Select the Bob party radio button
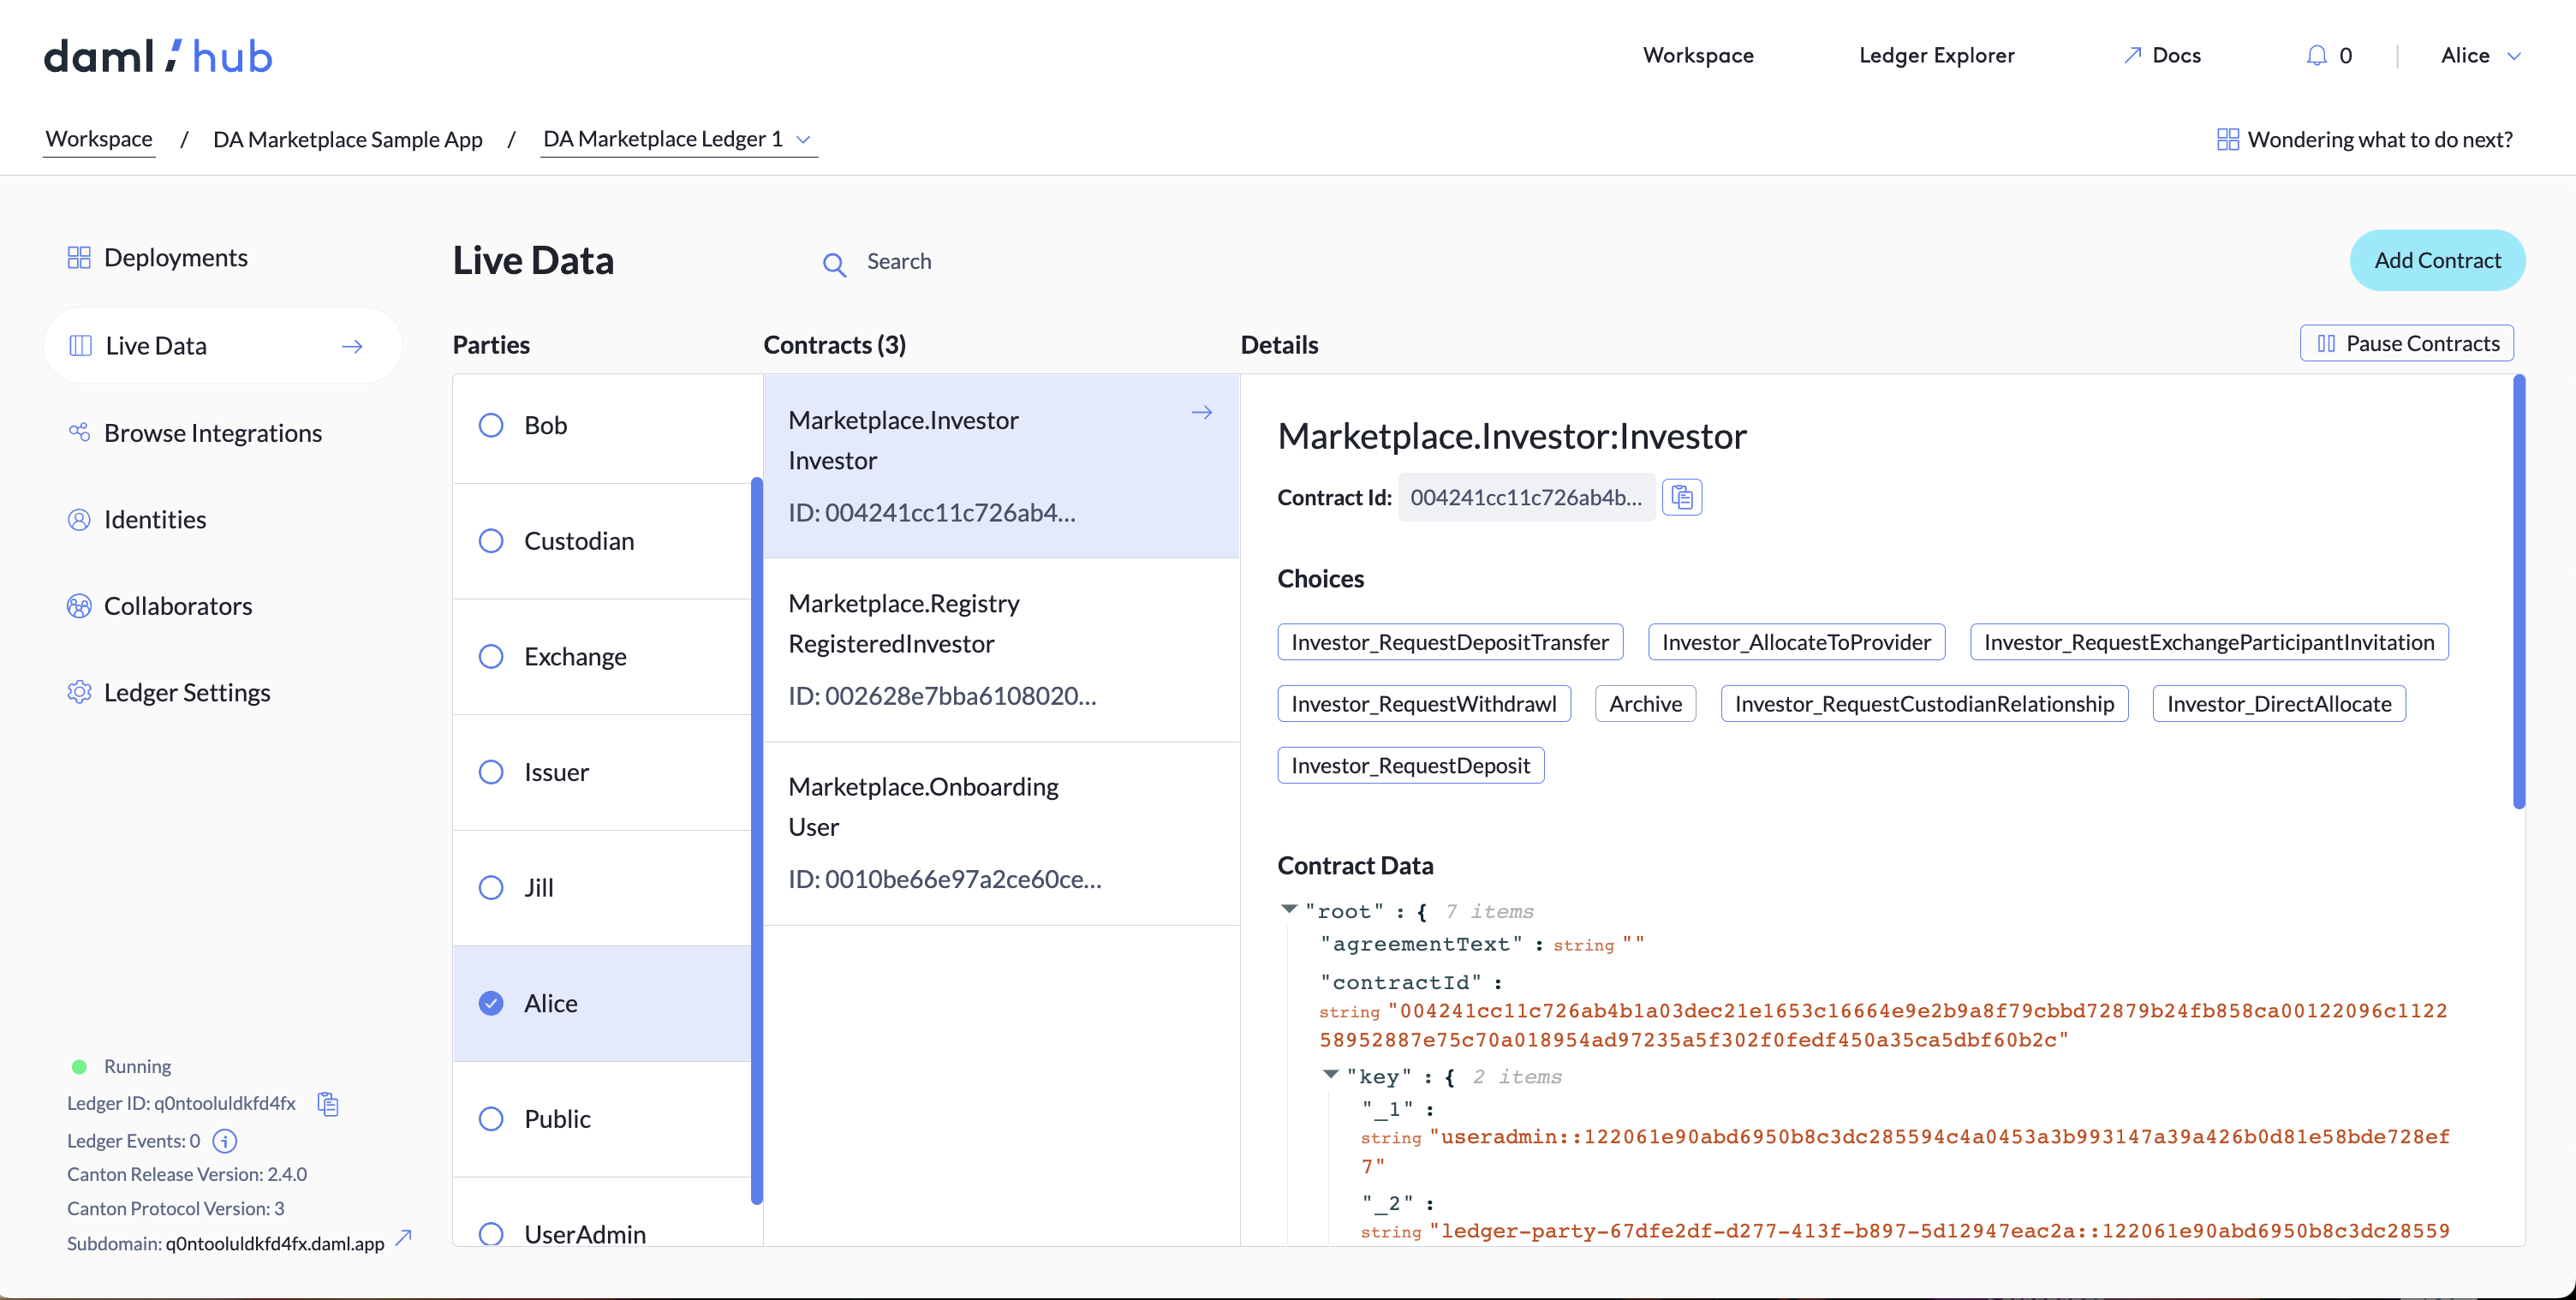 click(491, 425)
